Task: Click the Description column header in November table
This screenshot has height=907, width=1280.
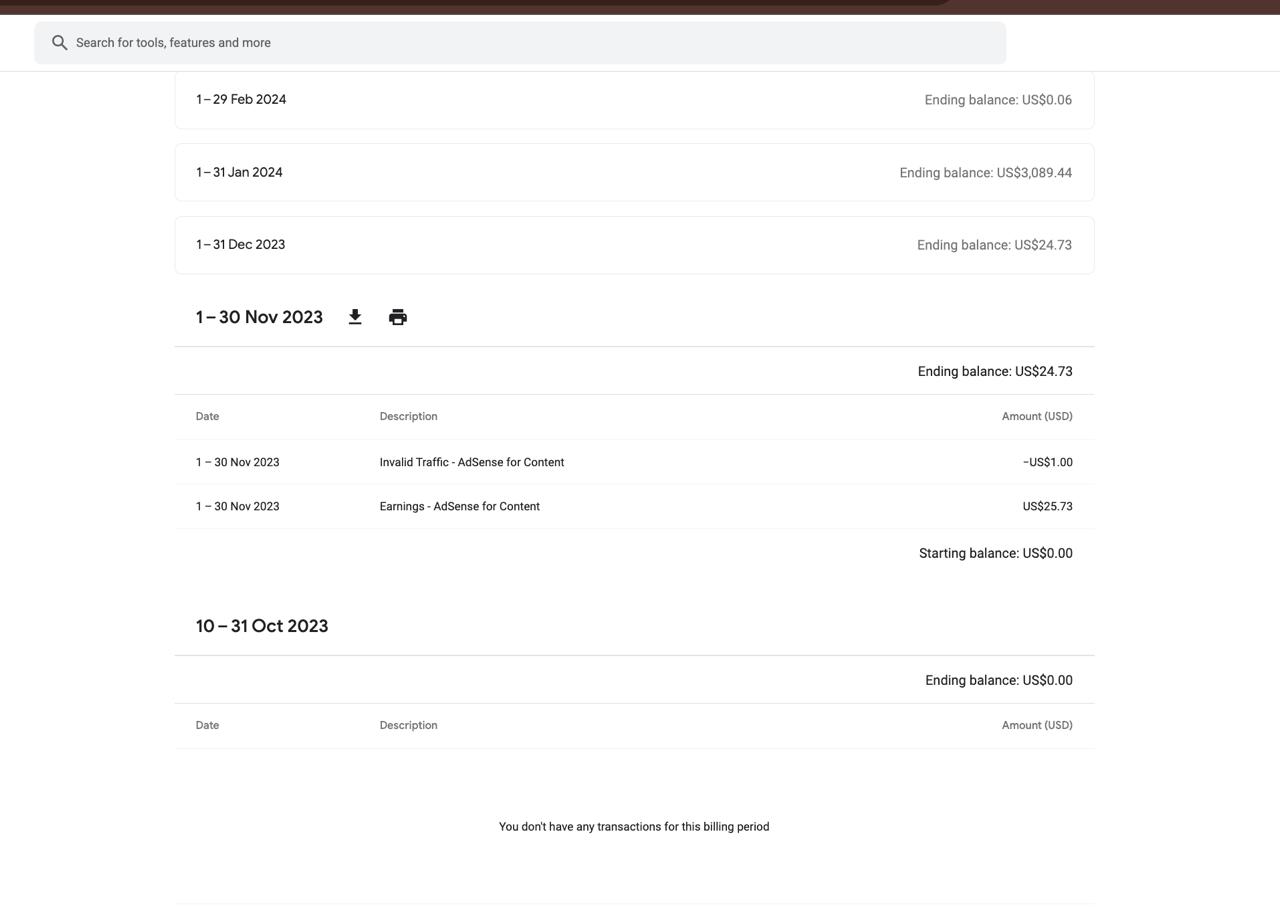Action: [408, 416]
